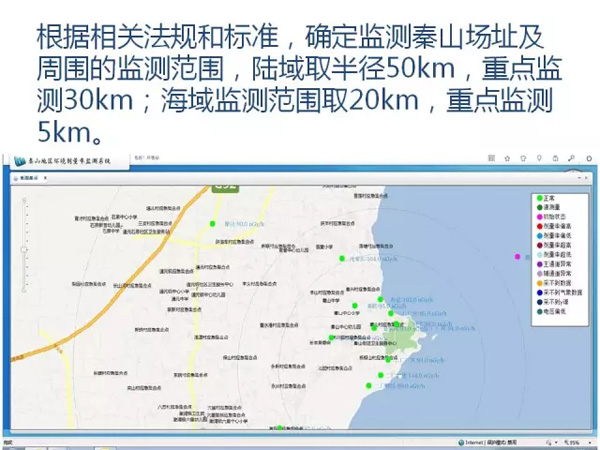The width and height of the screenshot is (600, 450).
Task: Click the 辅通道异常 legend label
Action: [558, 274]
